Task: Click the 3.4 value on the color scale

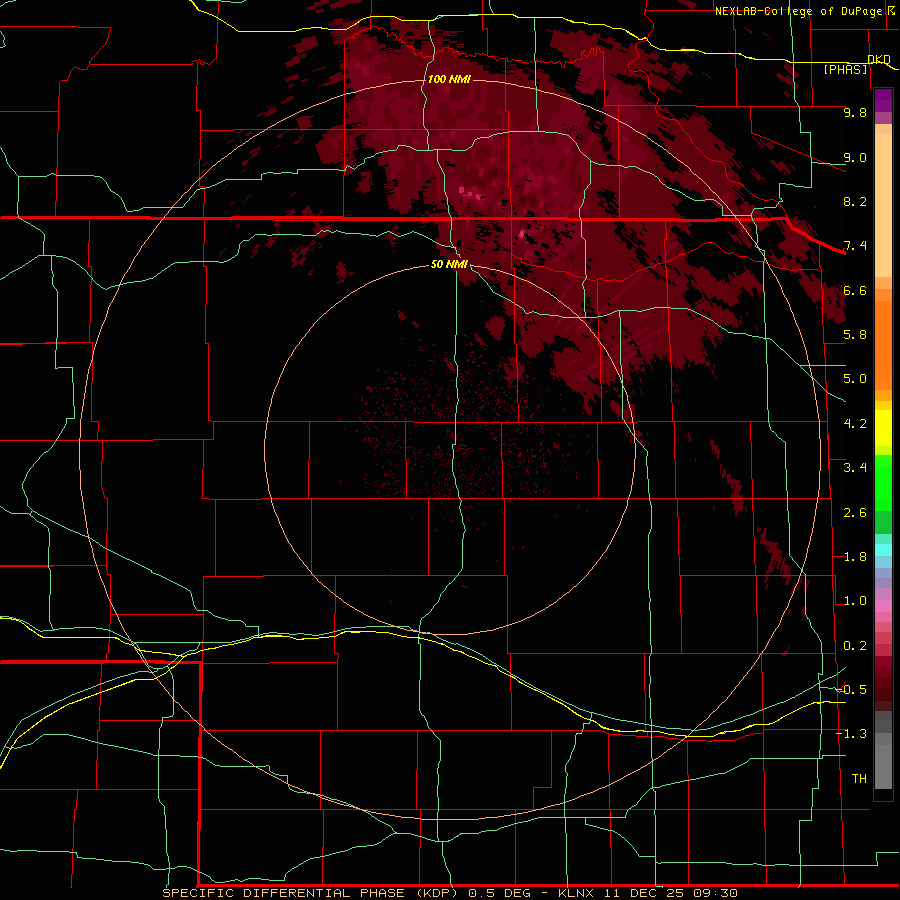Action: point(855,468)
